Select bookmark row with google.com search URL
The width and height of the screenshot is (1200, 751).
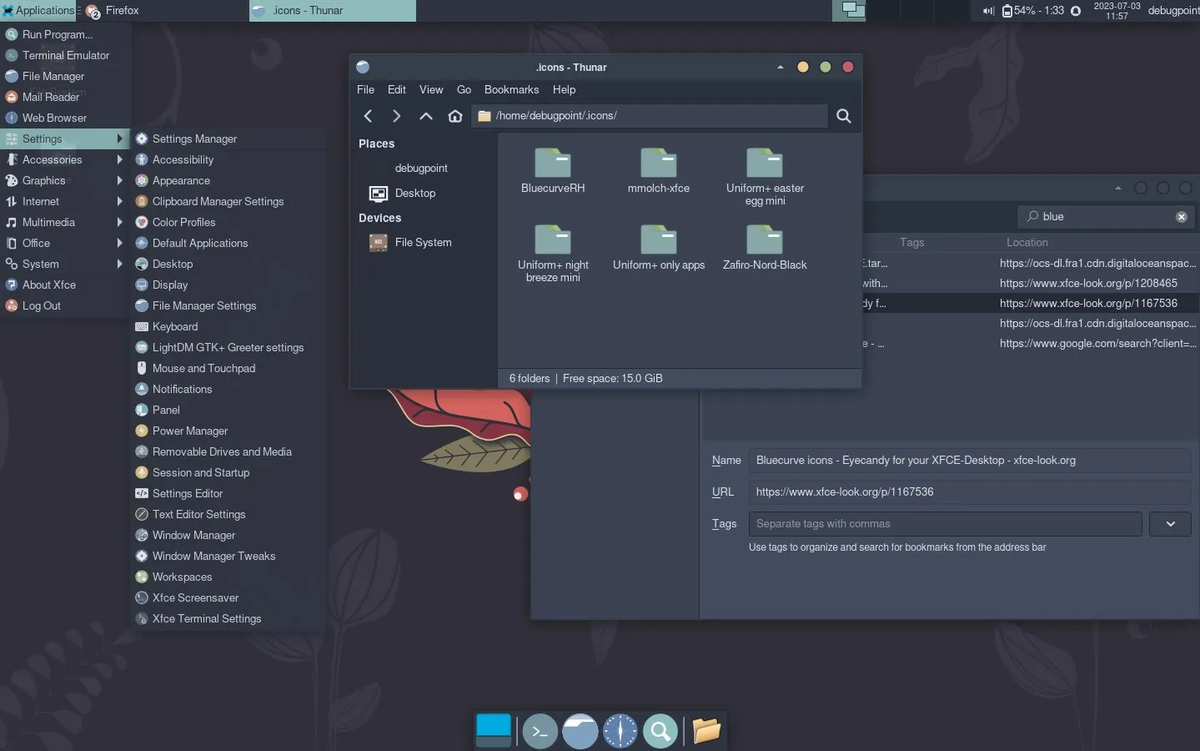tap(1030, 343)
